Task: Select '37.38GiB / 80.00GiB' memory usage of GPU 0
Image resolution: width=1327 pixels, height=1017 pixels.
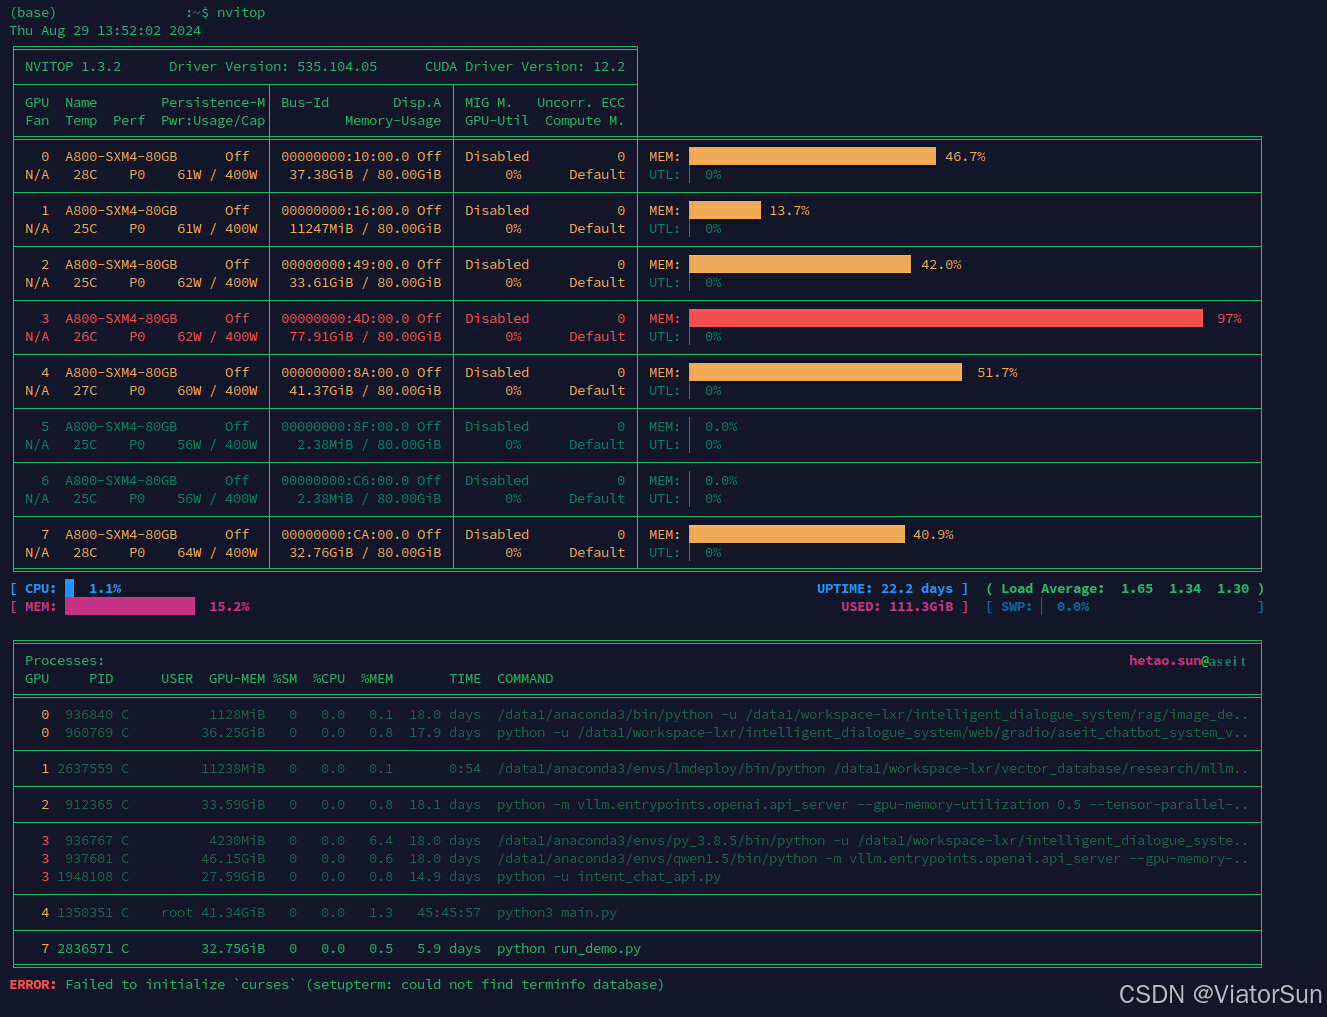Action: tap(365, 175)
